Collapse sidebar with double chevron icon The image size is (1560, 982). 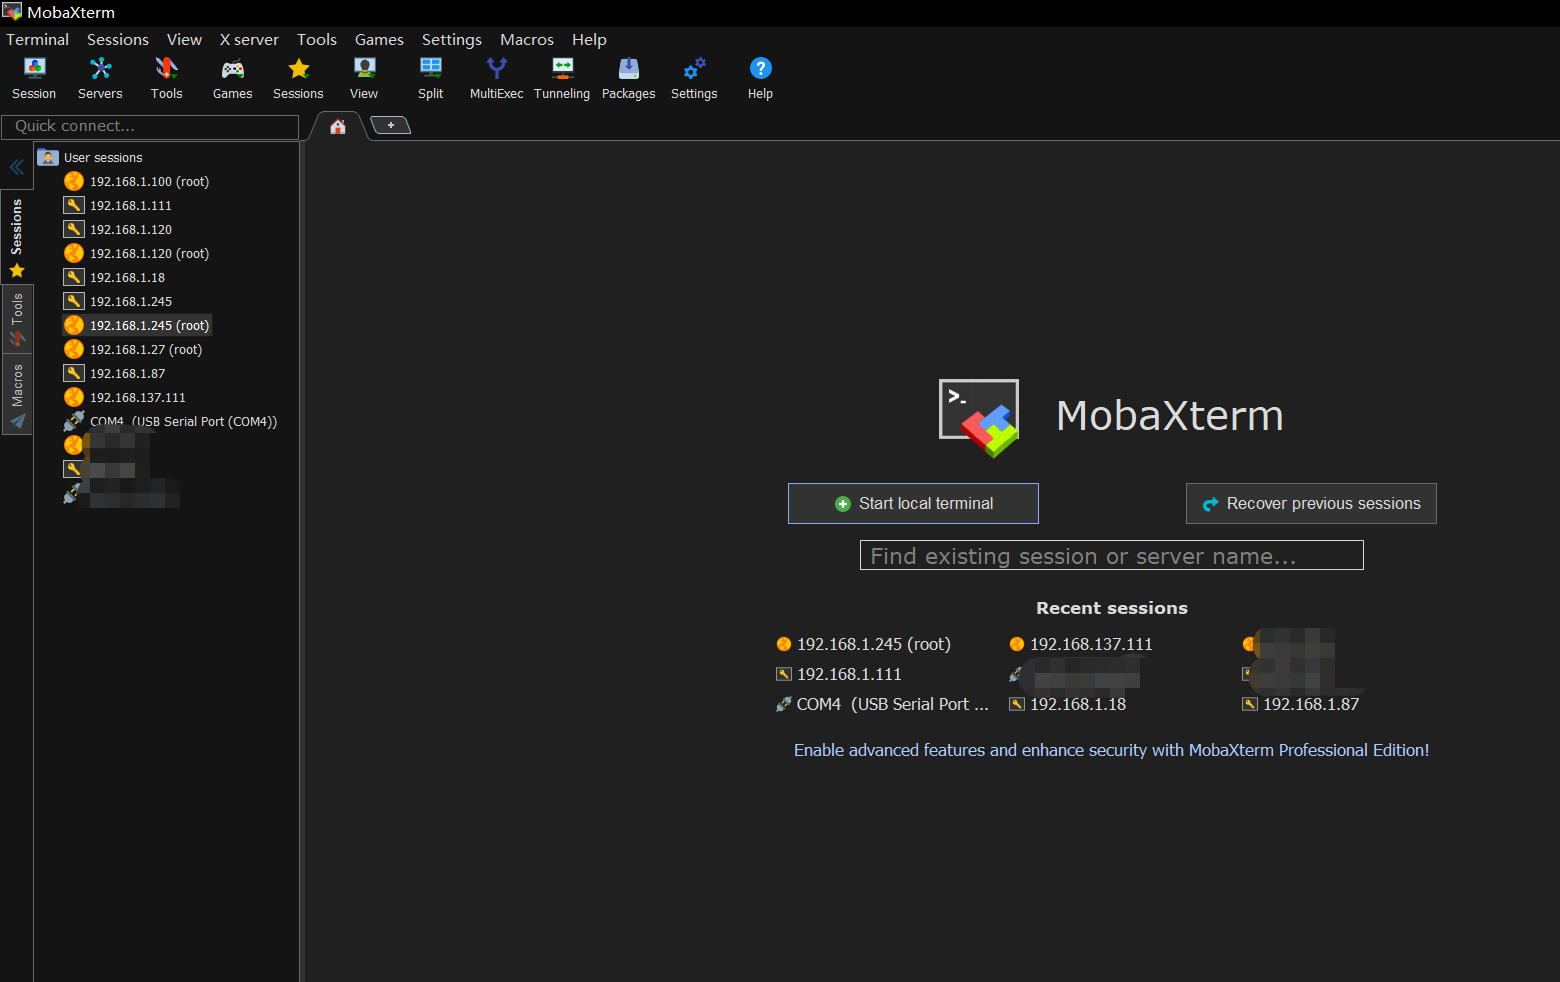point(17,167)
